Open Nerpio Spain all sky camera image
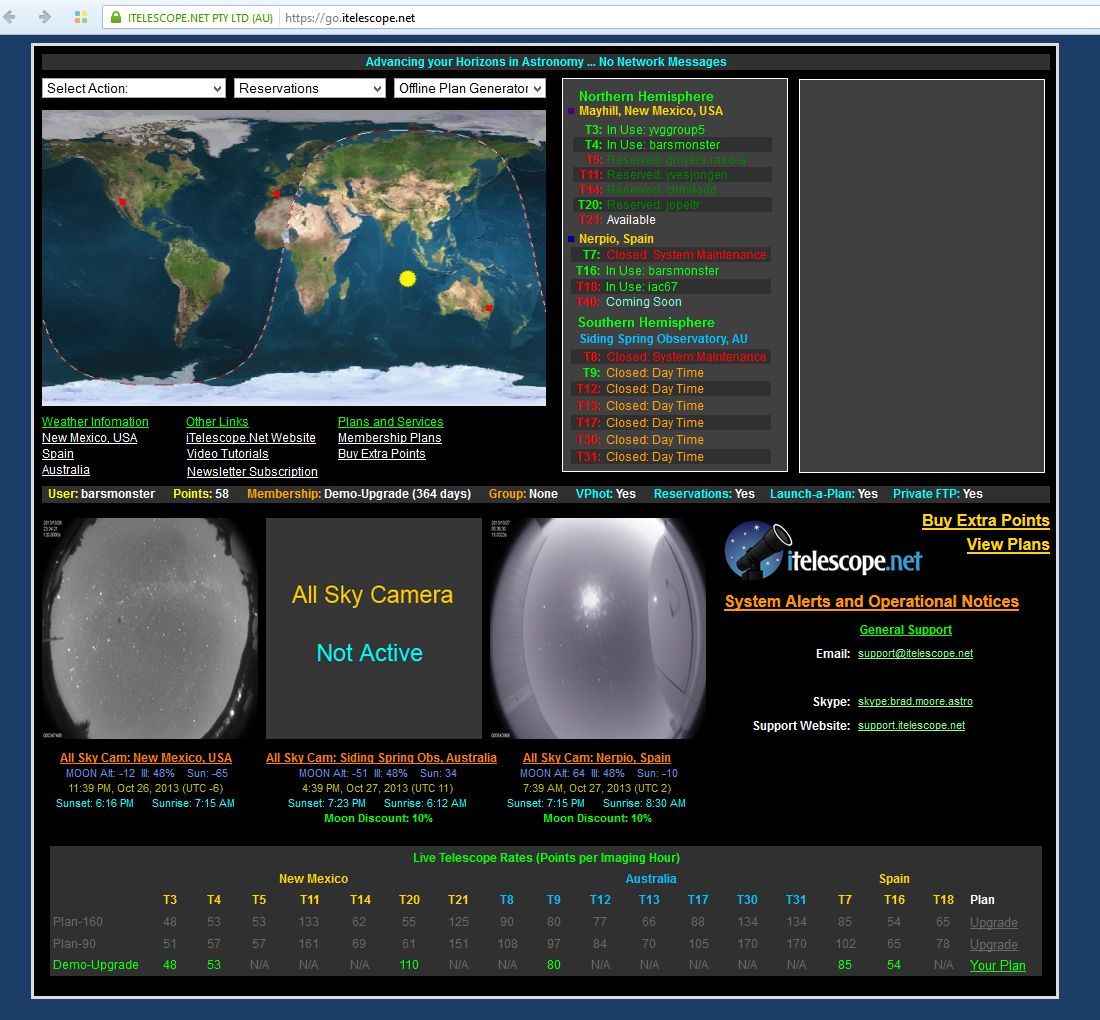Screen dimensions: 1100x1020 coord(598,628)
